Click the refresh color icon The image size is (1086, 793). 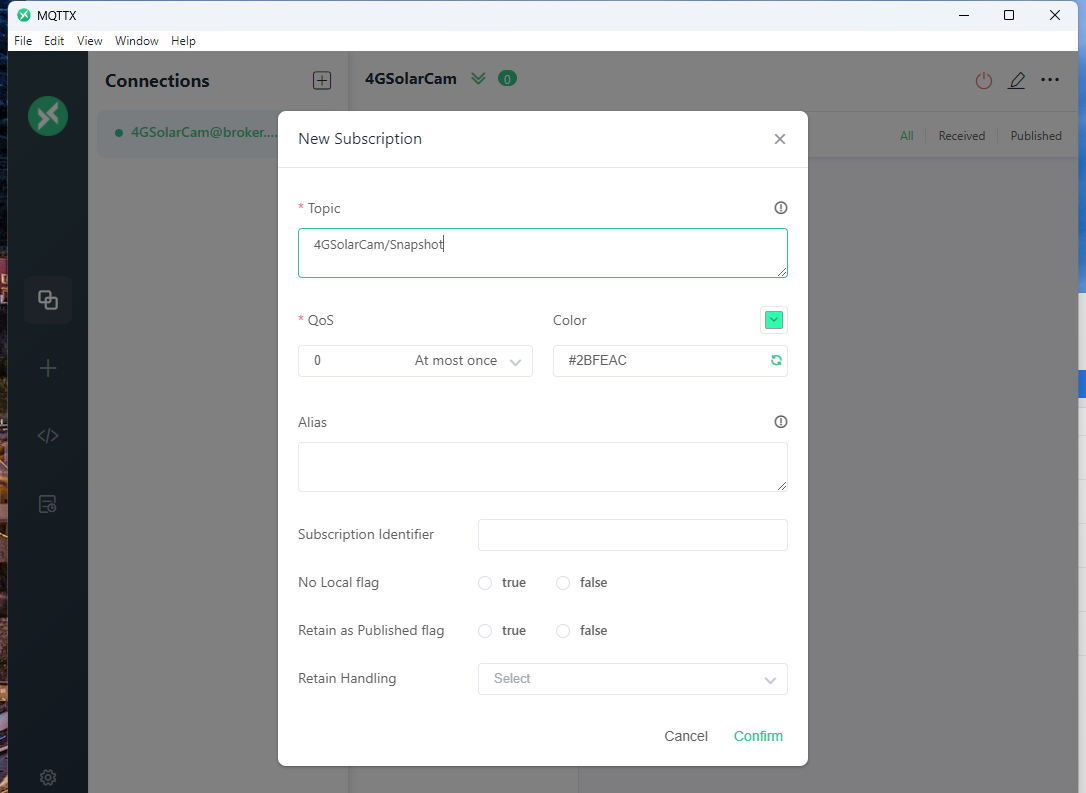tap(776, 360)
